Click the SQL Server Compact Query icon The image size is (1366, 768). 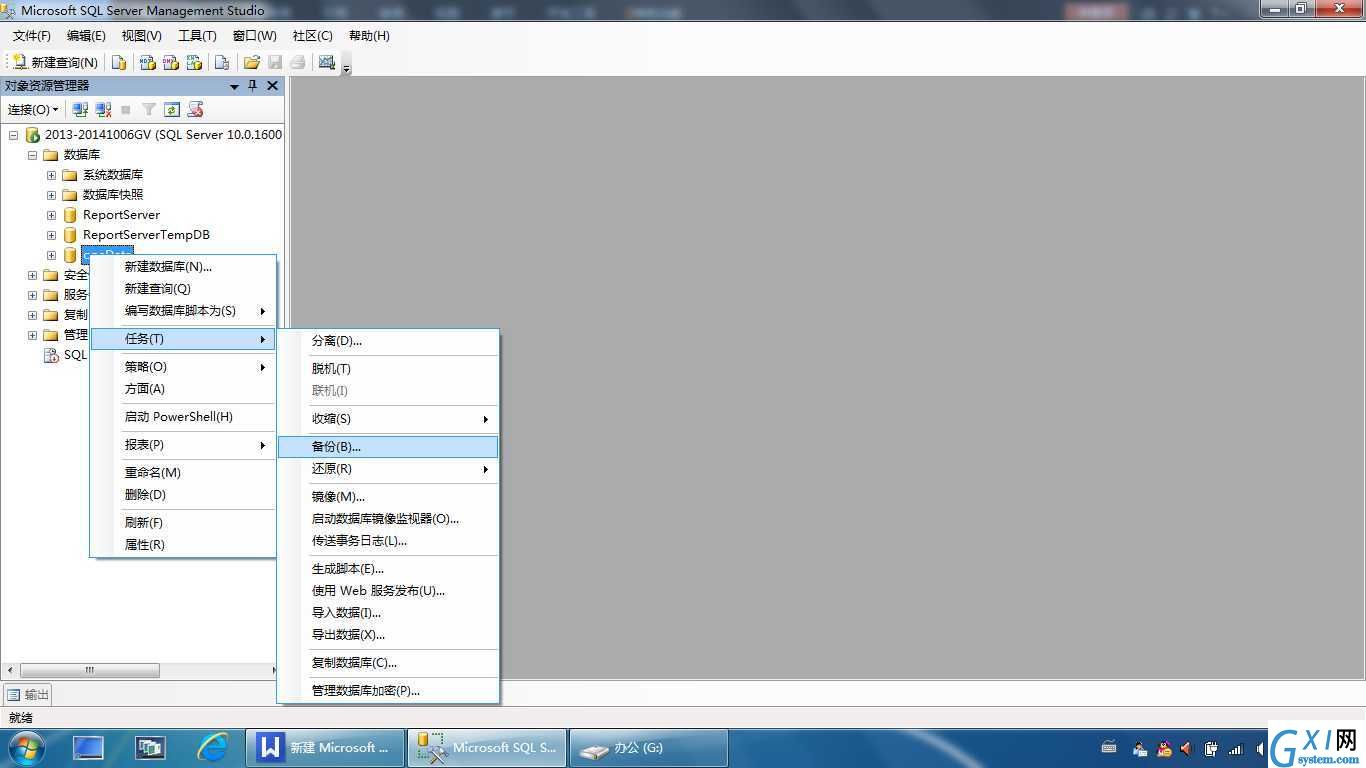coord(222,62)
